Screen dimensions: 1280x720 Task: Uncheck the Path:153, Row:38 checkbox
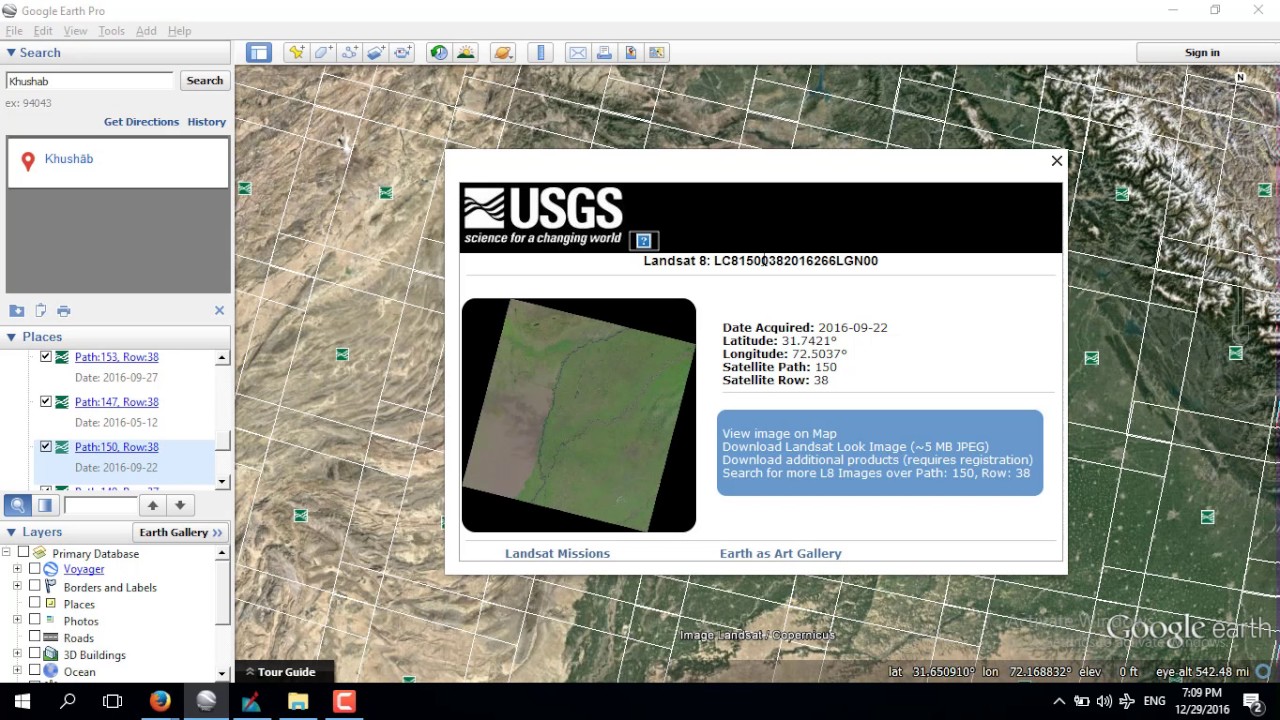coord(45,357)
